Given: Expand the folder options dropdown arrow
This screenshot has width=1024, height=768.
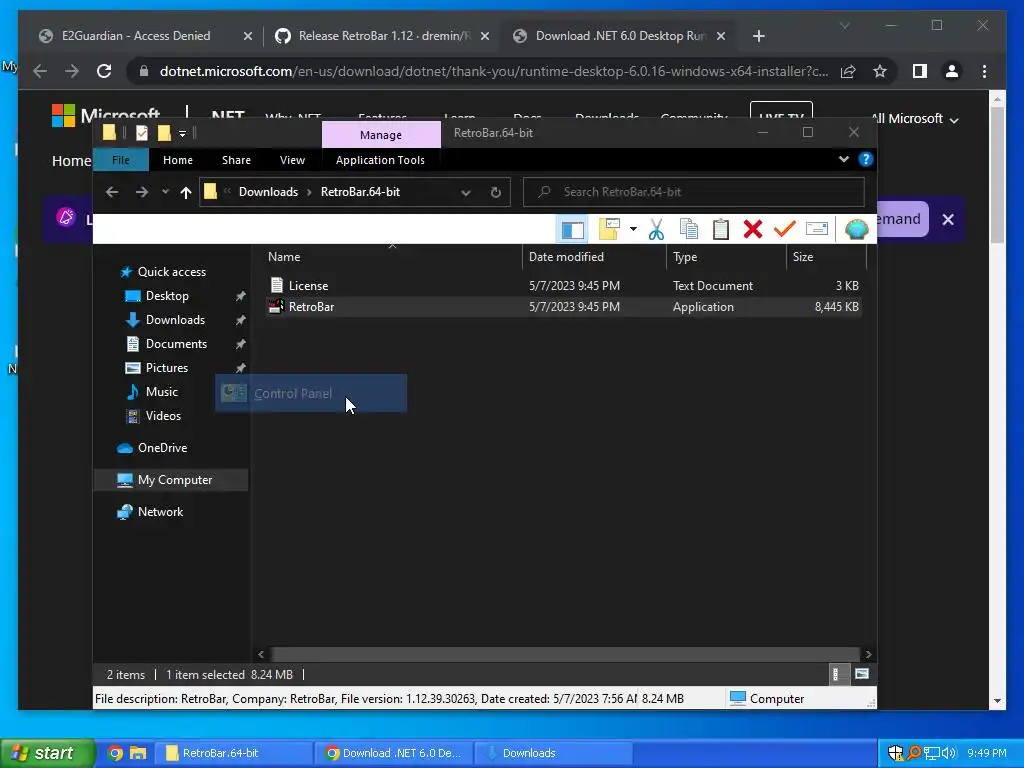Looking at the screenshot, I should (633, 229).
